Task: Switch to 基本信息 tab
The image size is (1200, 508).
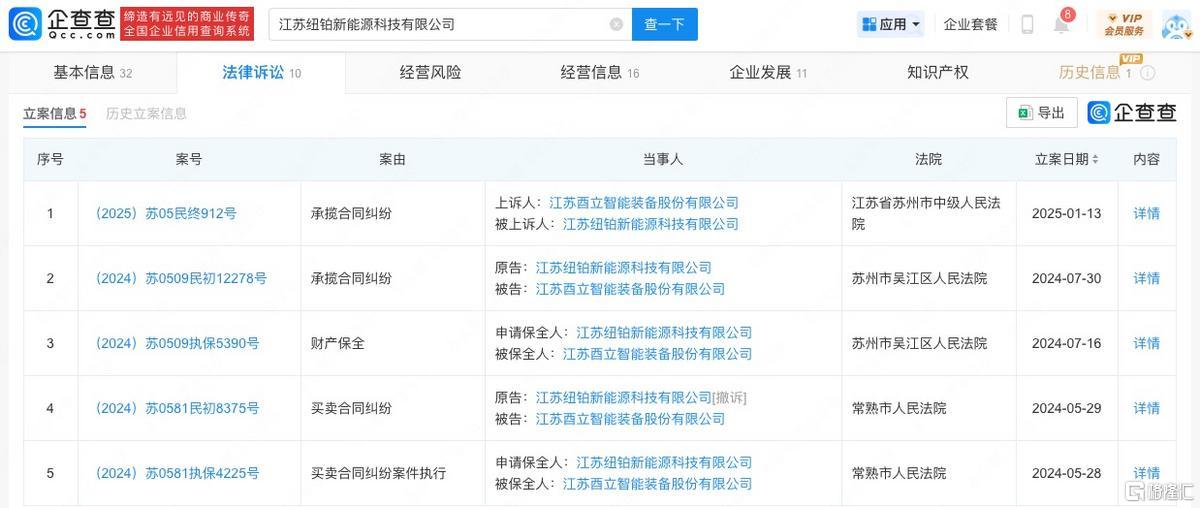Action: 92,73
